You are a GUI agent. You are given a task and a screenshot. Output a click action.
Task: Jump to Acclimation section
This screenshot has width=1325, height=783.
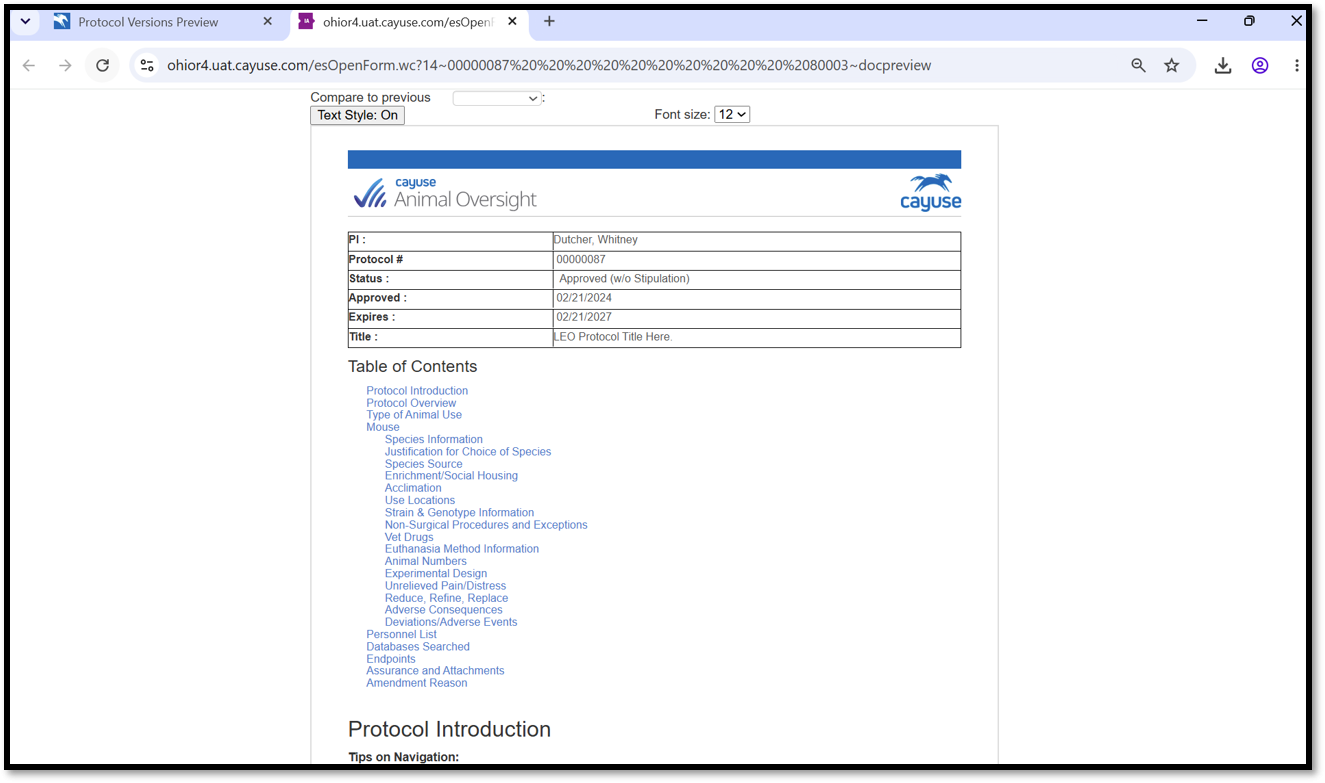[413, 488]
